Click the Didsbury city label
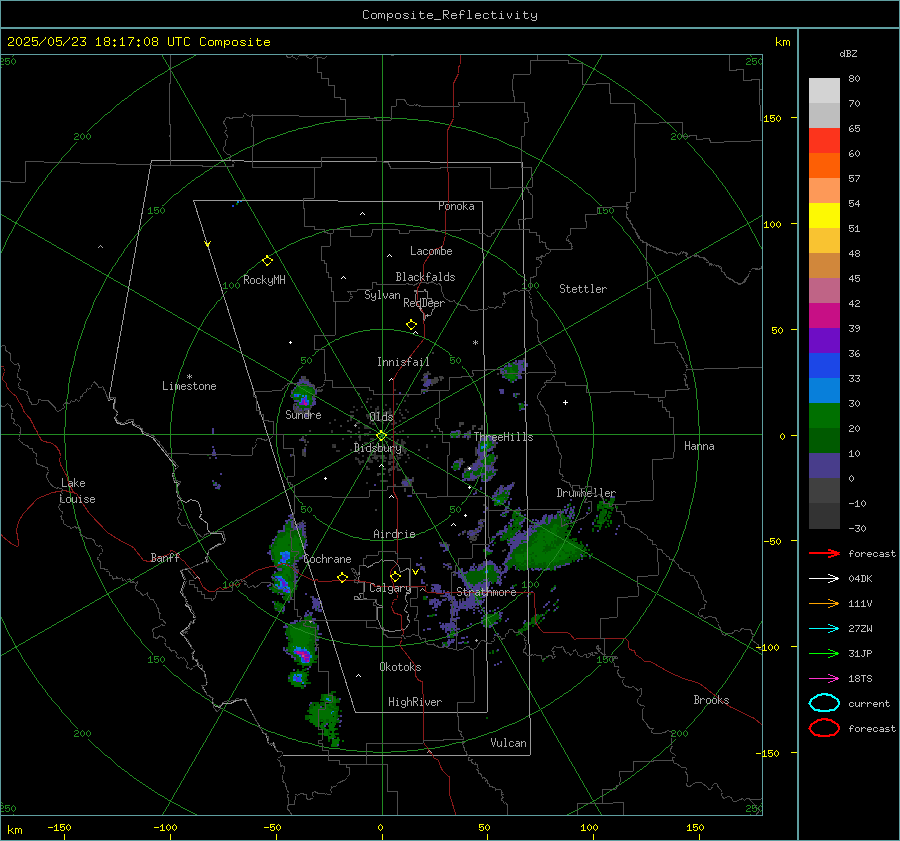 (377, 448)
